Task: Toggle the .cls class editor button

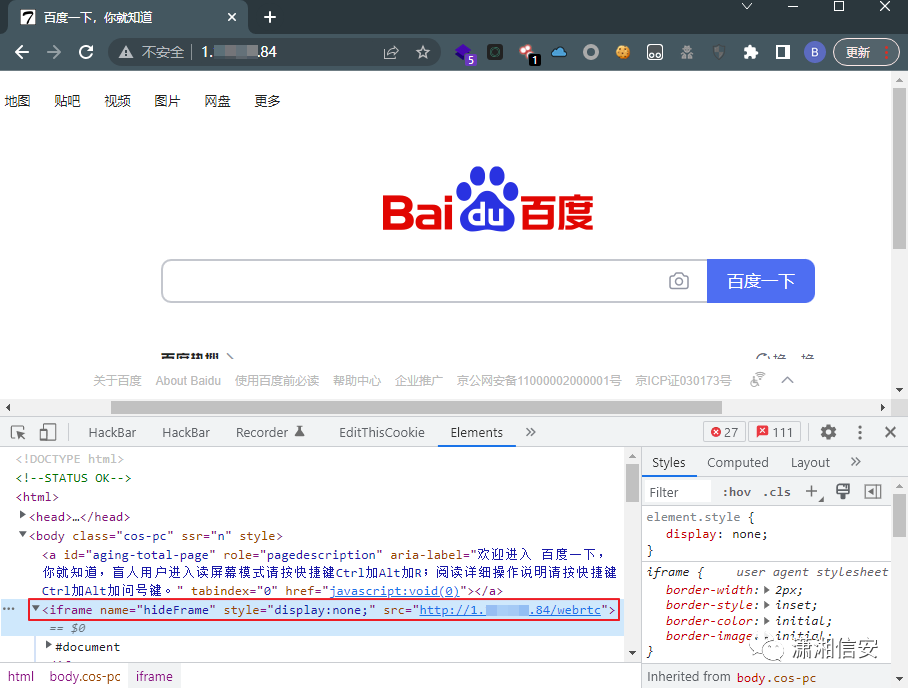Action: pos(777,492)
